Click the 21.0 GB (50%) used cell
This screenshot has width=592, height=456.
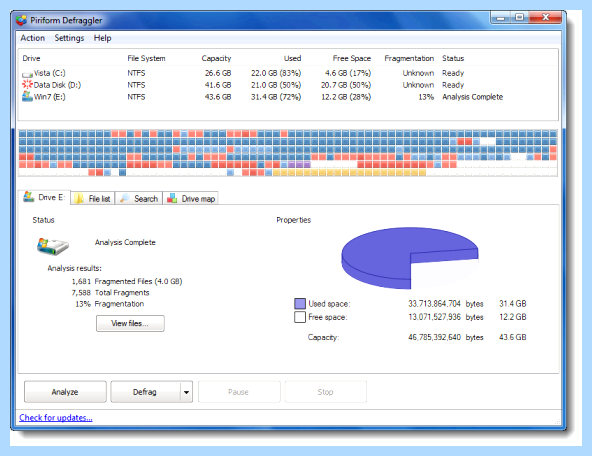276,85
